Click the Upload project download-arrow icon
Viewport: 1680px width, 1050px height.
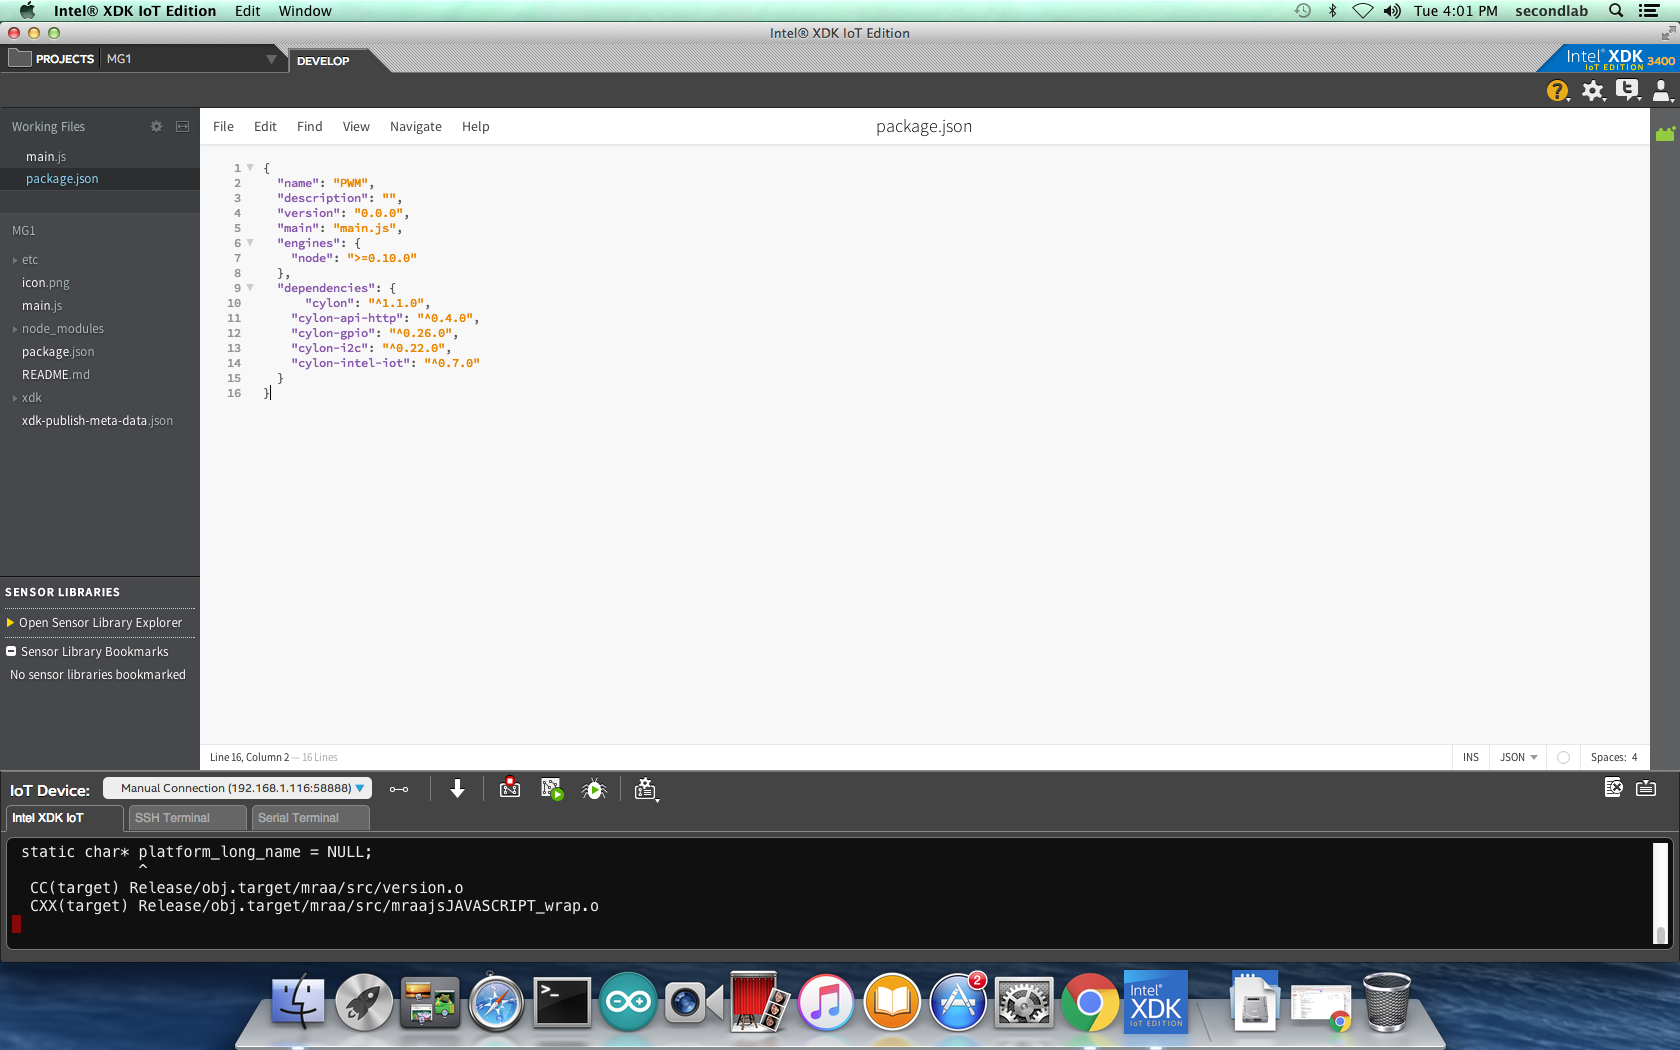457,789
